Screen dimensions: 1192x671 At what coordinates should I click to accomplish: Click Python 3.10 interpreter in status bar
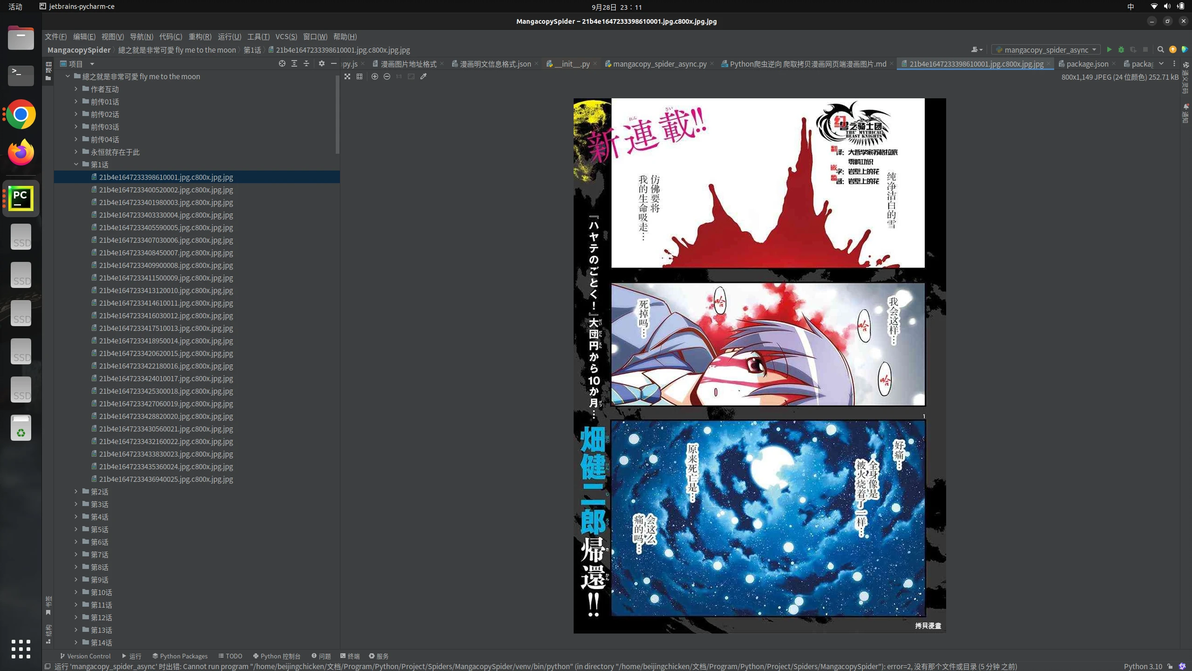(x=1143, y=666)
